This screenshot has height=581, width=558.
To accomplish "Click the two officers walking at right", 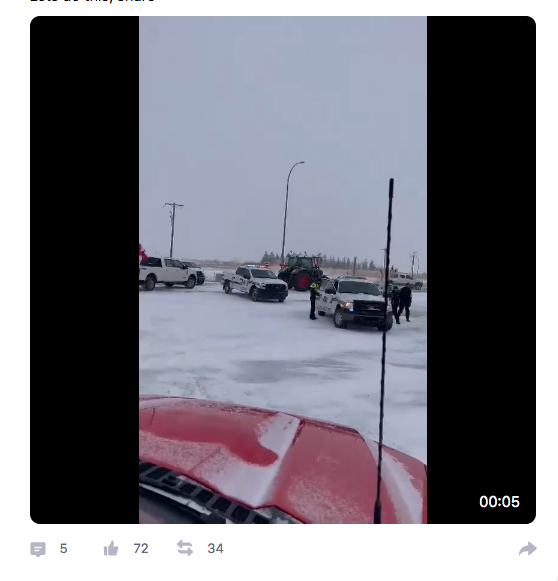I will click(402, 304).
